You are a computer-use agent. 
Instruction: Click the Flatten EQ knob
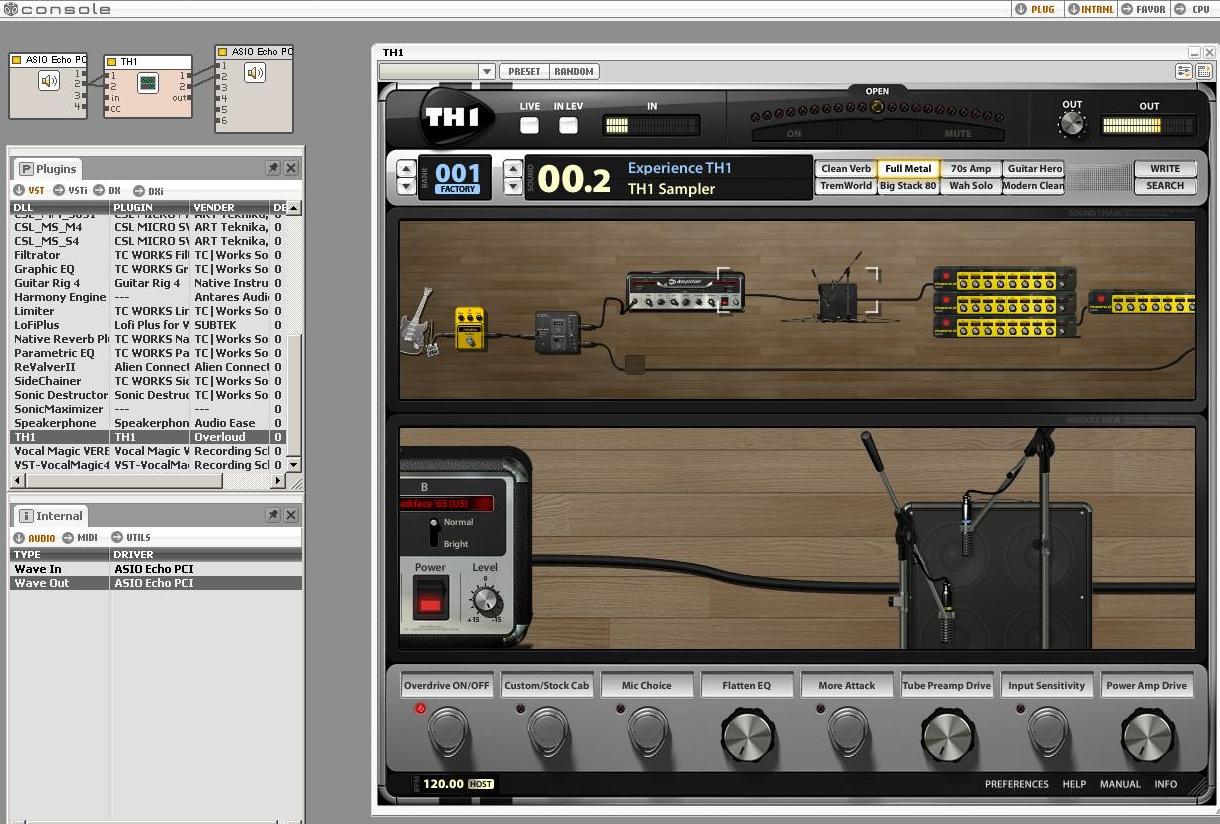tap(747, 737)
